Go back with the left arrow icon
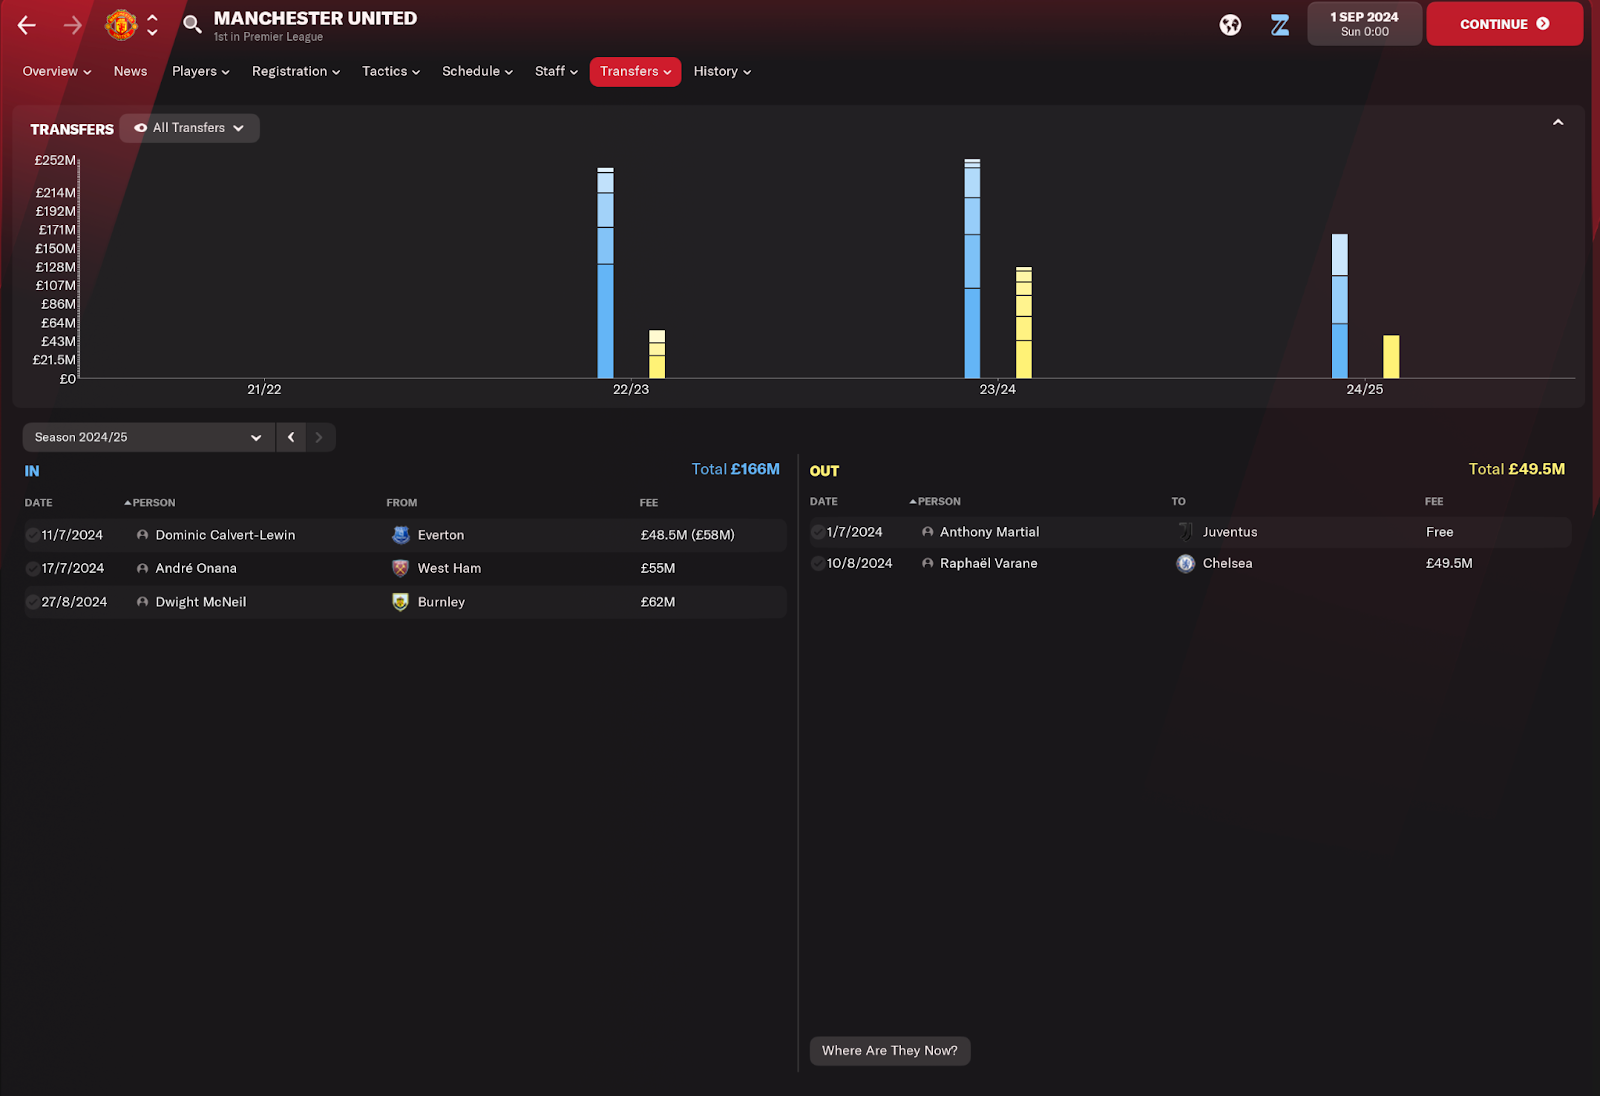 point(27,25)
